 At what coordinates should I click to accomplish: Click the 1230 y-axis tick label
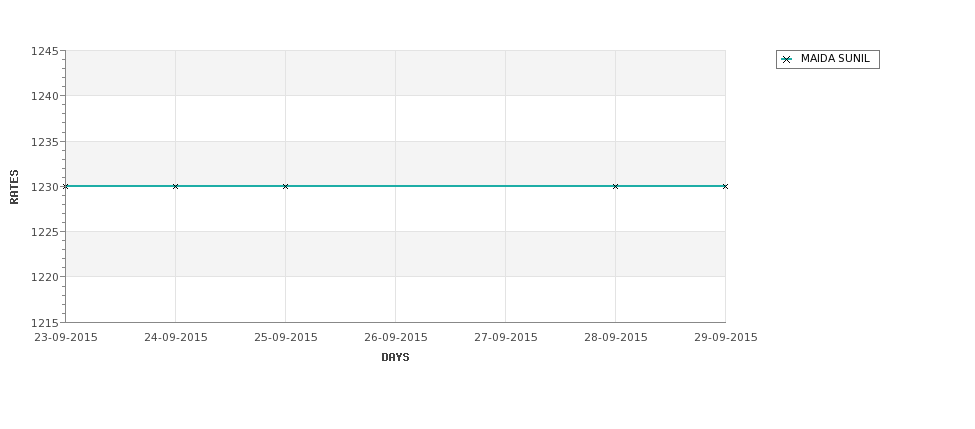coord(45,187)
